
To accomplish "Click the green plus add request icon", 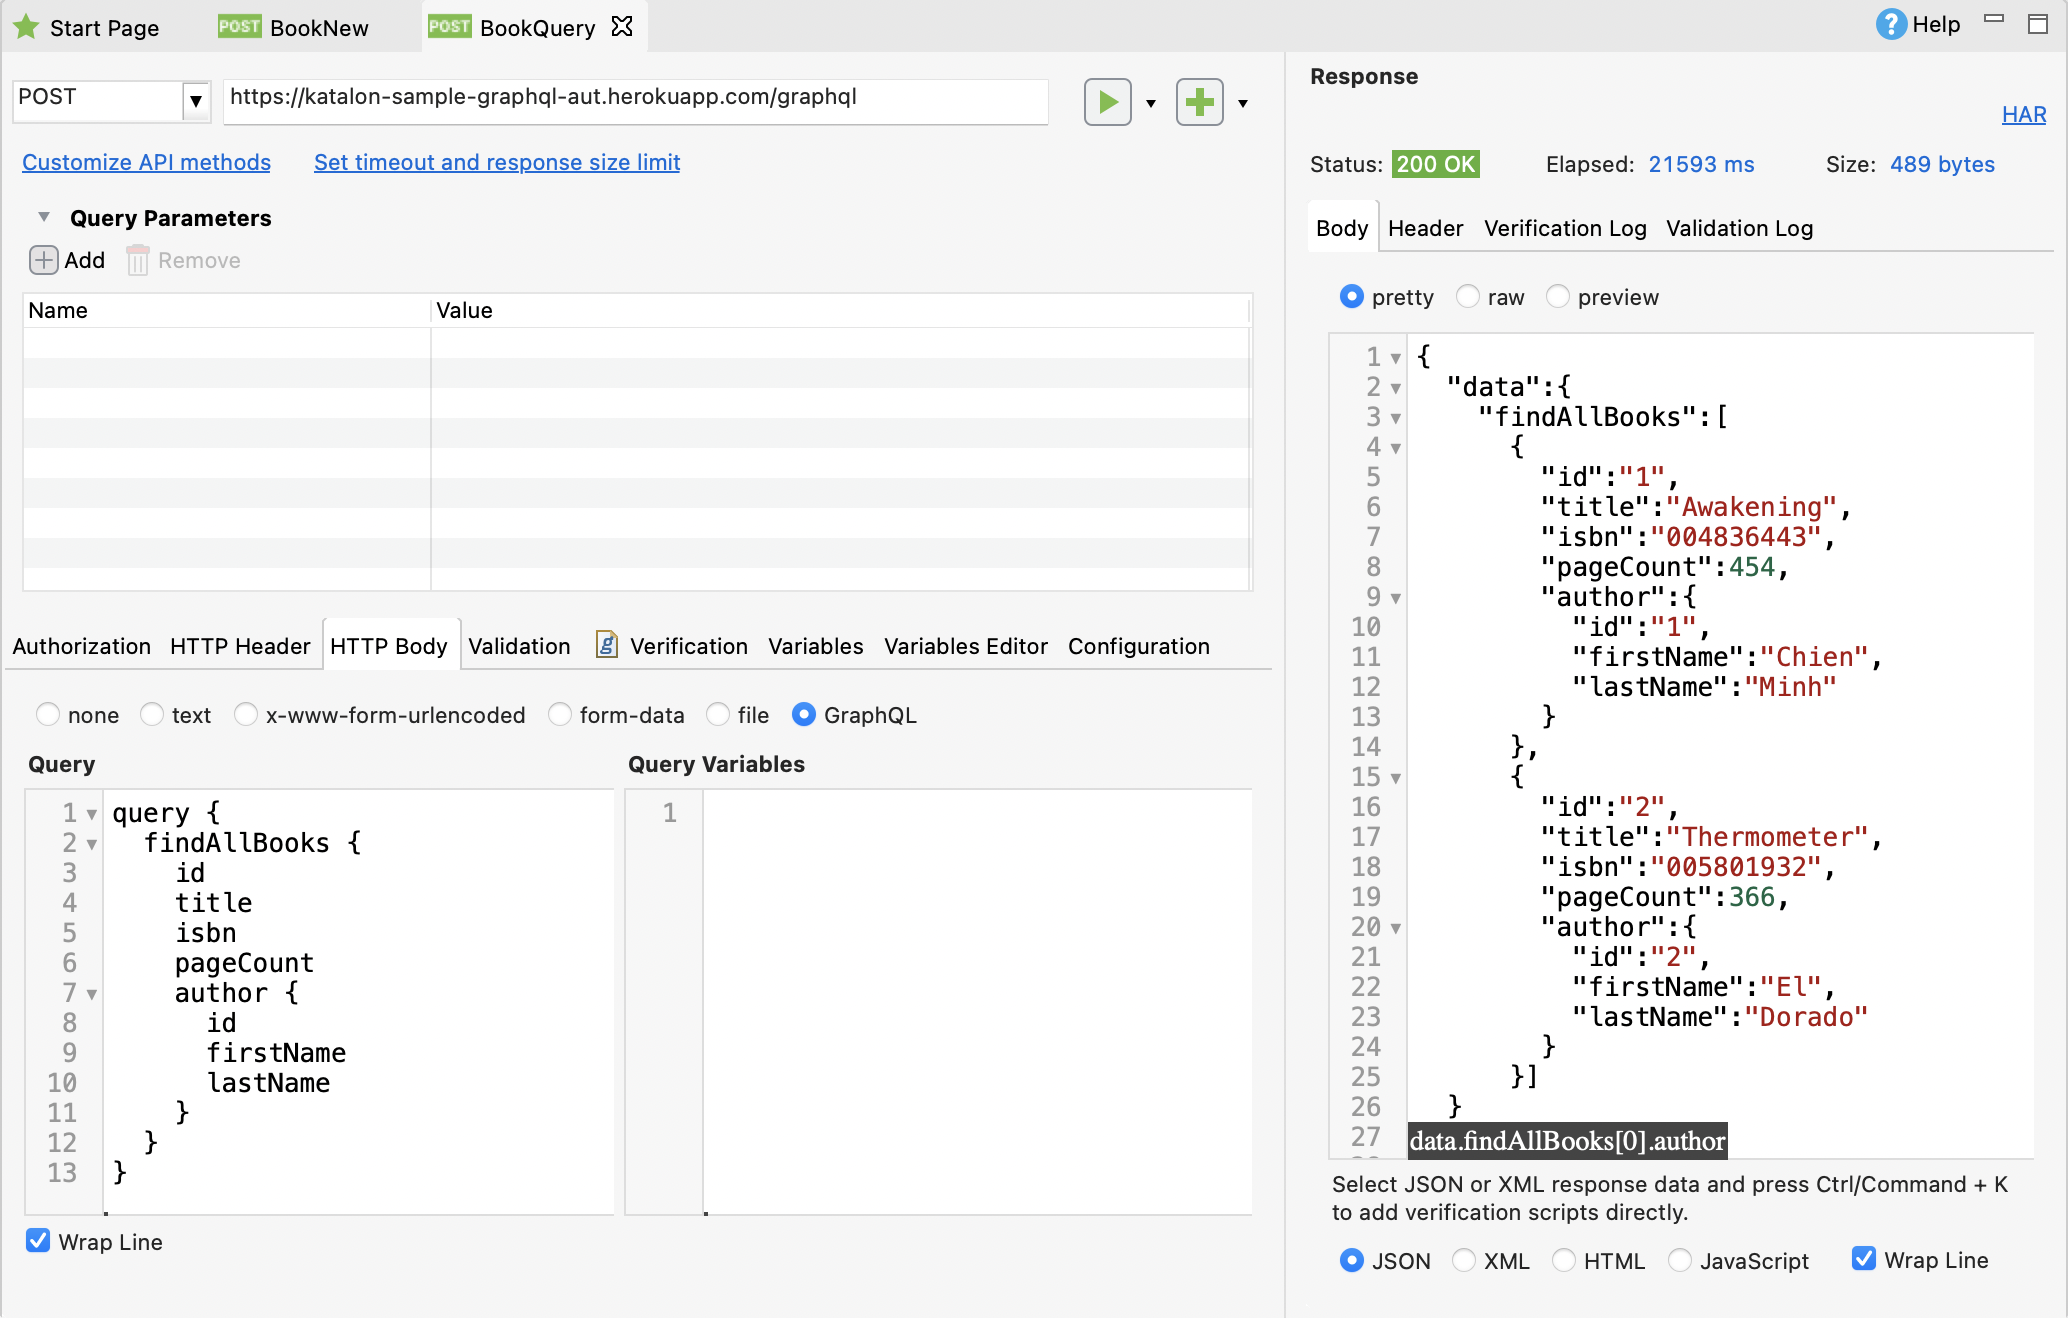I will [1199, 102].
